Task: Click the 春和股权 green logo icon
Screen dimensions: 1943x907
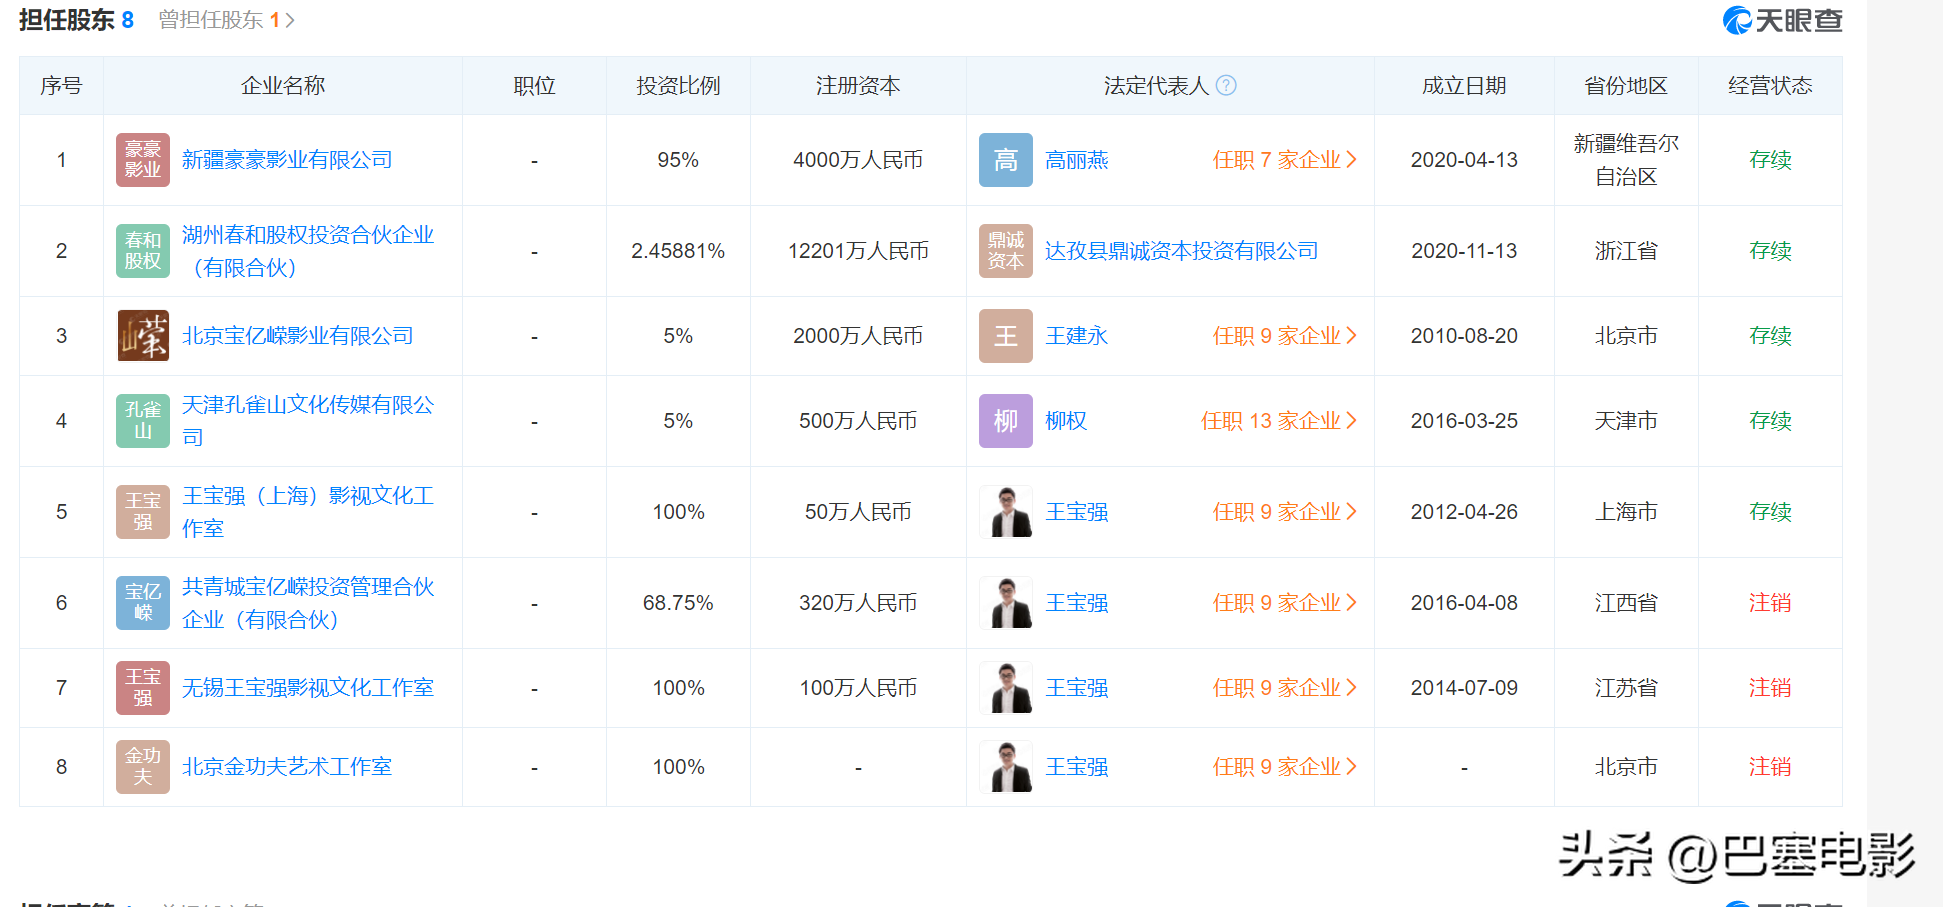Action: coord(143,251)
